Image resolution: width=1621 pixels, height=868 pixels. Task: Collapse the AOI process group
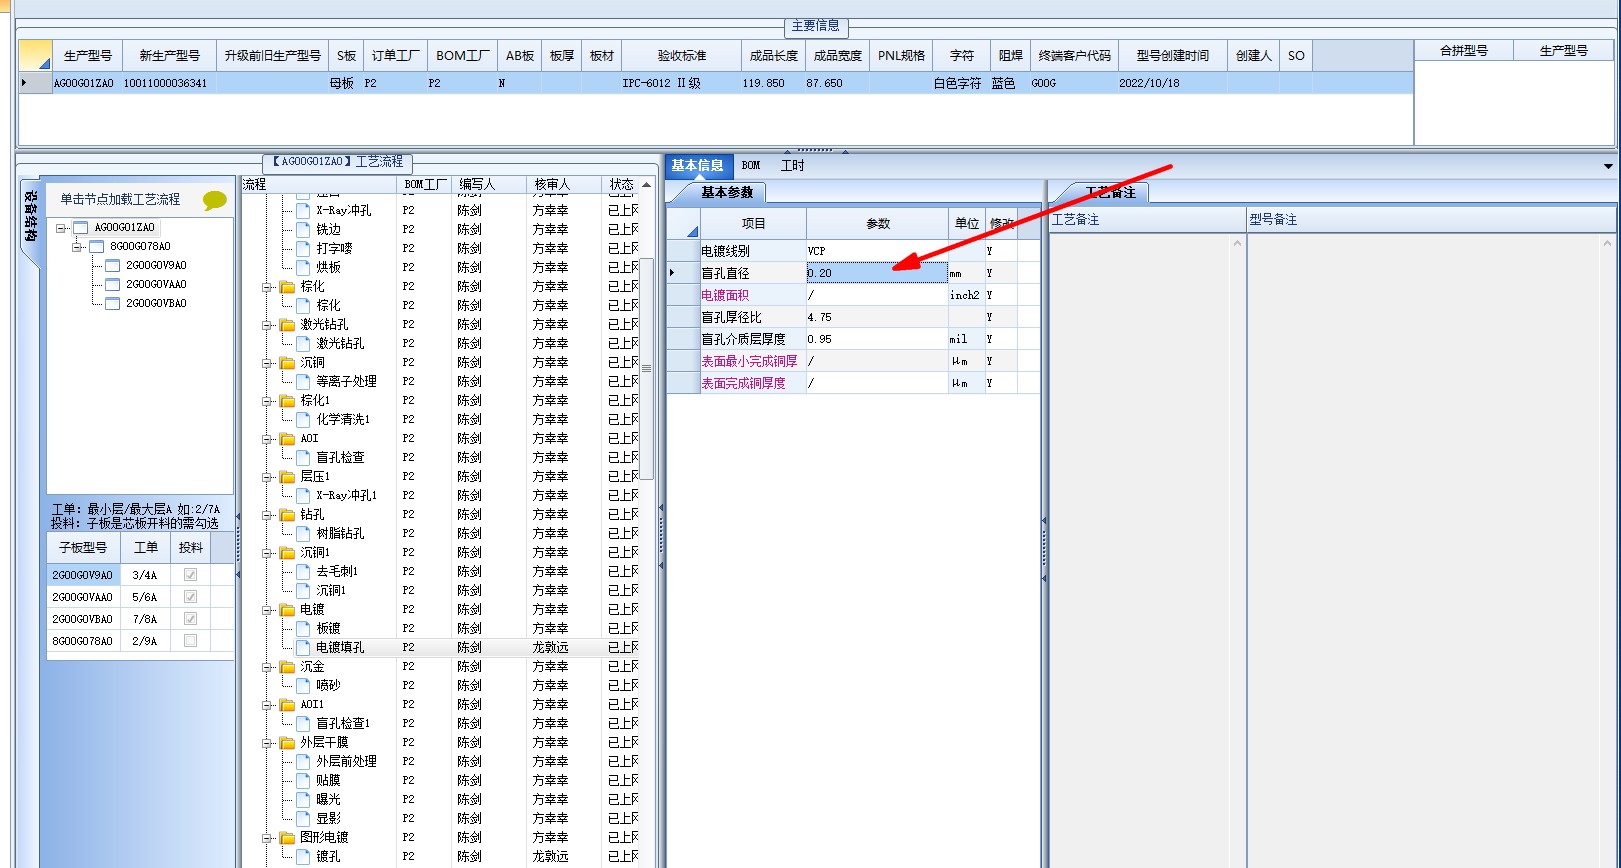point(268,439)
